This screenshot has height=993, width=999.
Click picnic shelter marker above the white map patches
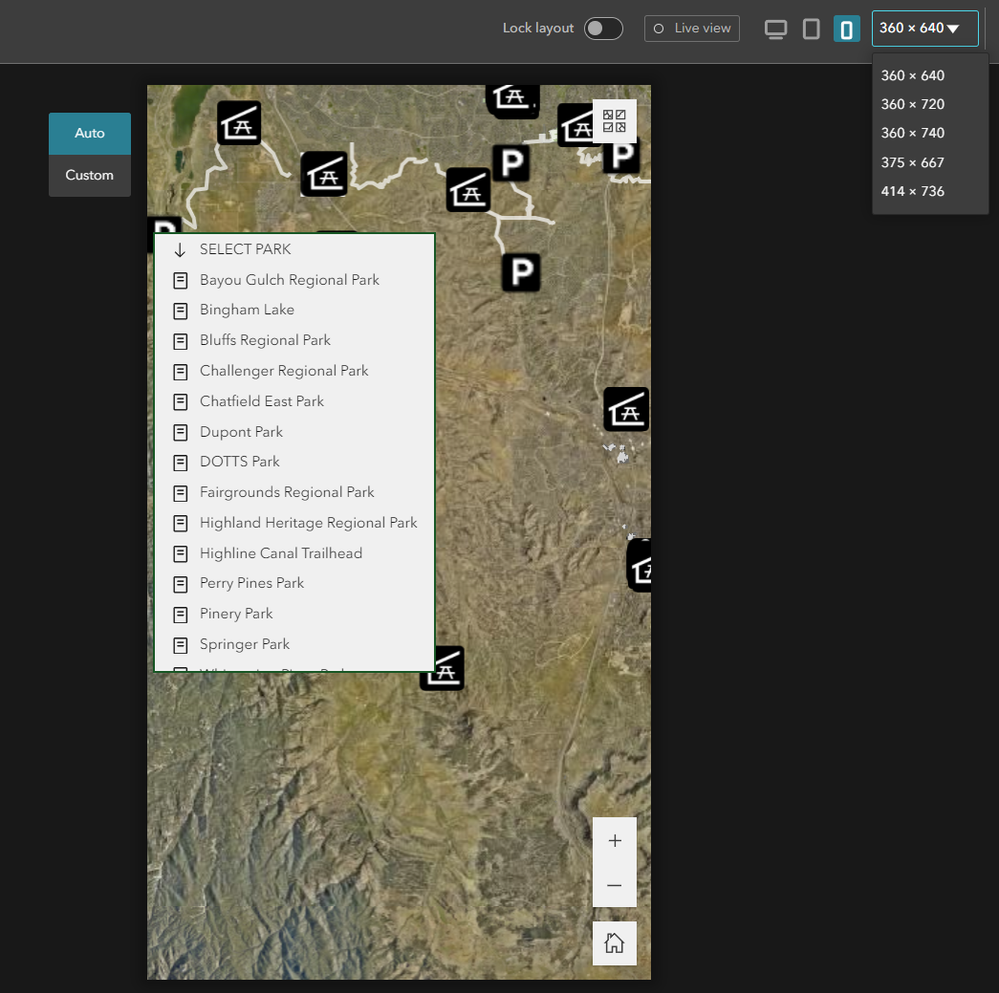coord(626,409)
